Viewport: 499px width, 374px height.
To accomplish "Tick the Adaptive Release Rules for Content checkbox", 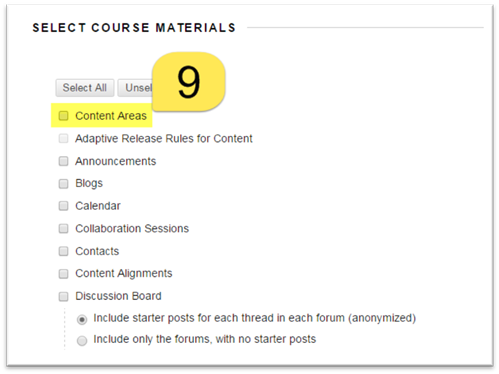I will [63, 138].
